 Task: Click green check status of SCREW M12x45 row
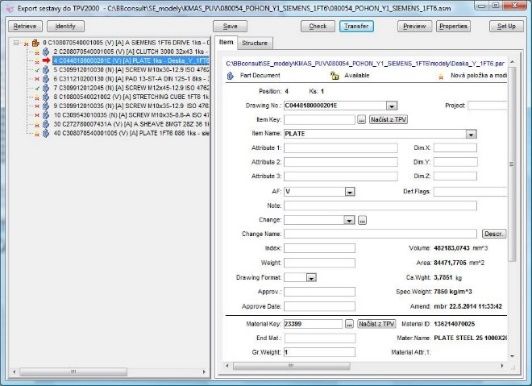tap(37, 88)
